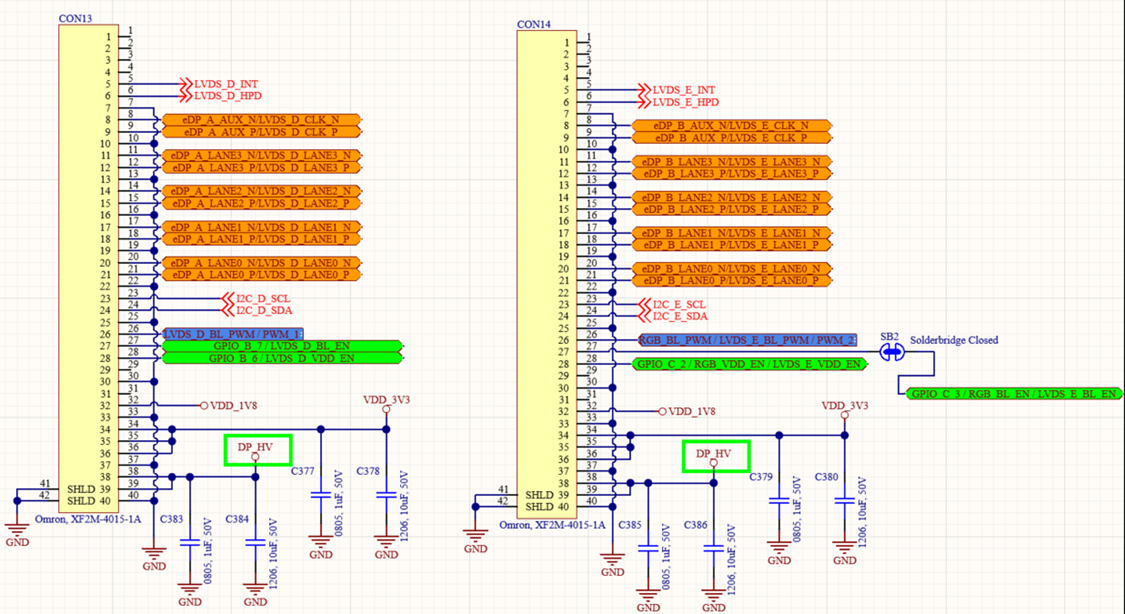Select DP_HV power port above C384
The height and width of the screenshot is (614, 1125).
coord(255,451)
